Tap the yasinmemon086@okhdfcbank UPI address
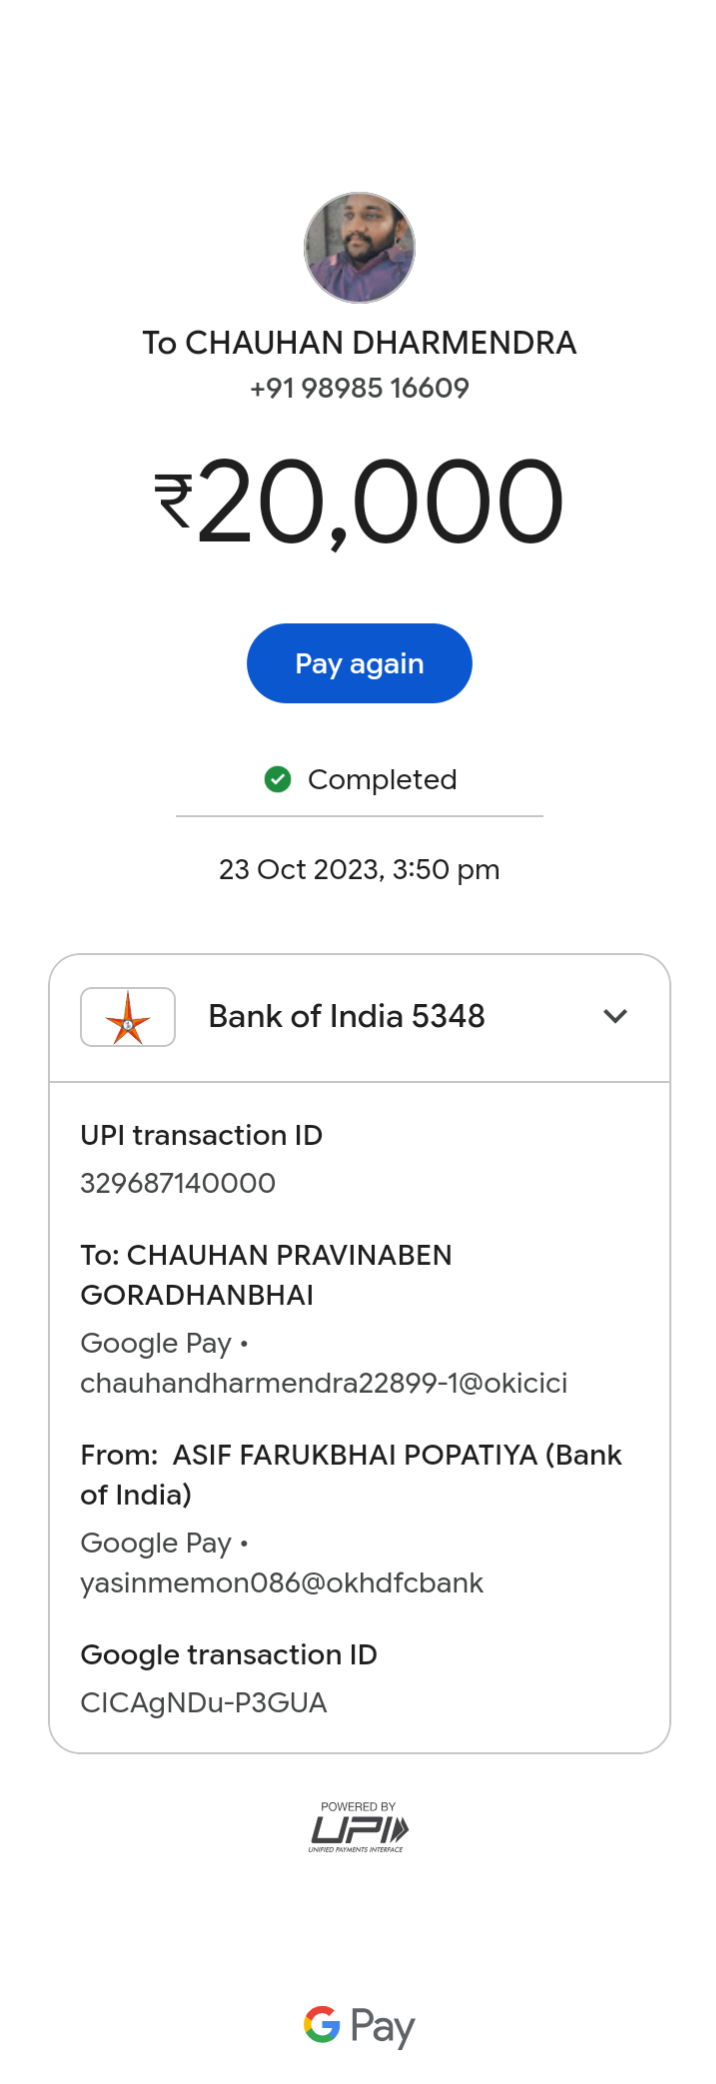The image size is (716, 2084). tap(281, 1583)
